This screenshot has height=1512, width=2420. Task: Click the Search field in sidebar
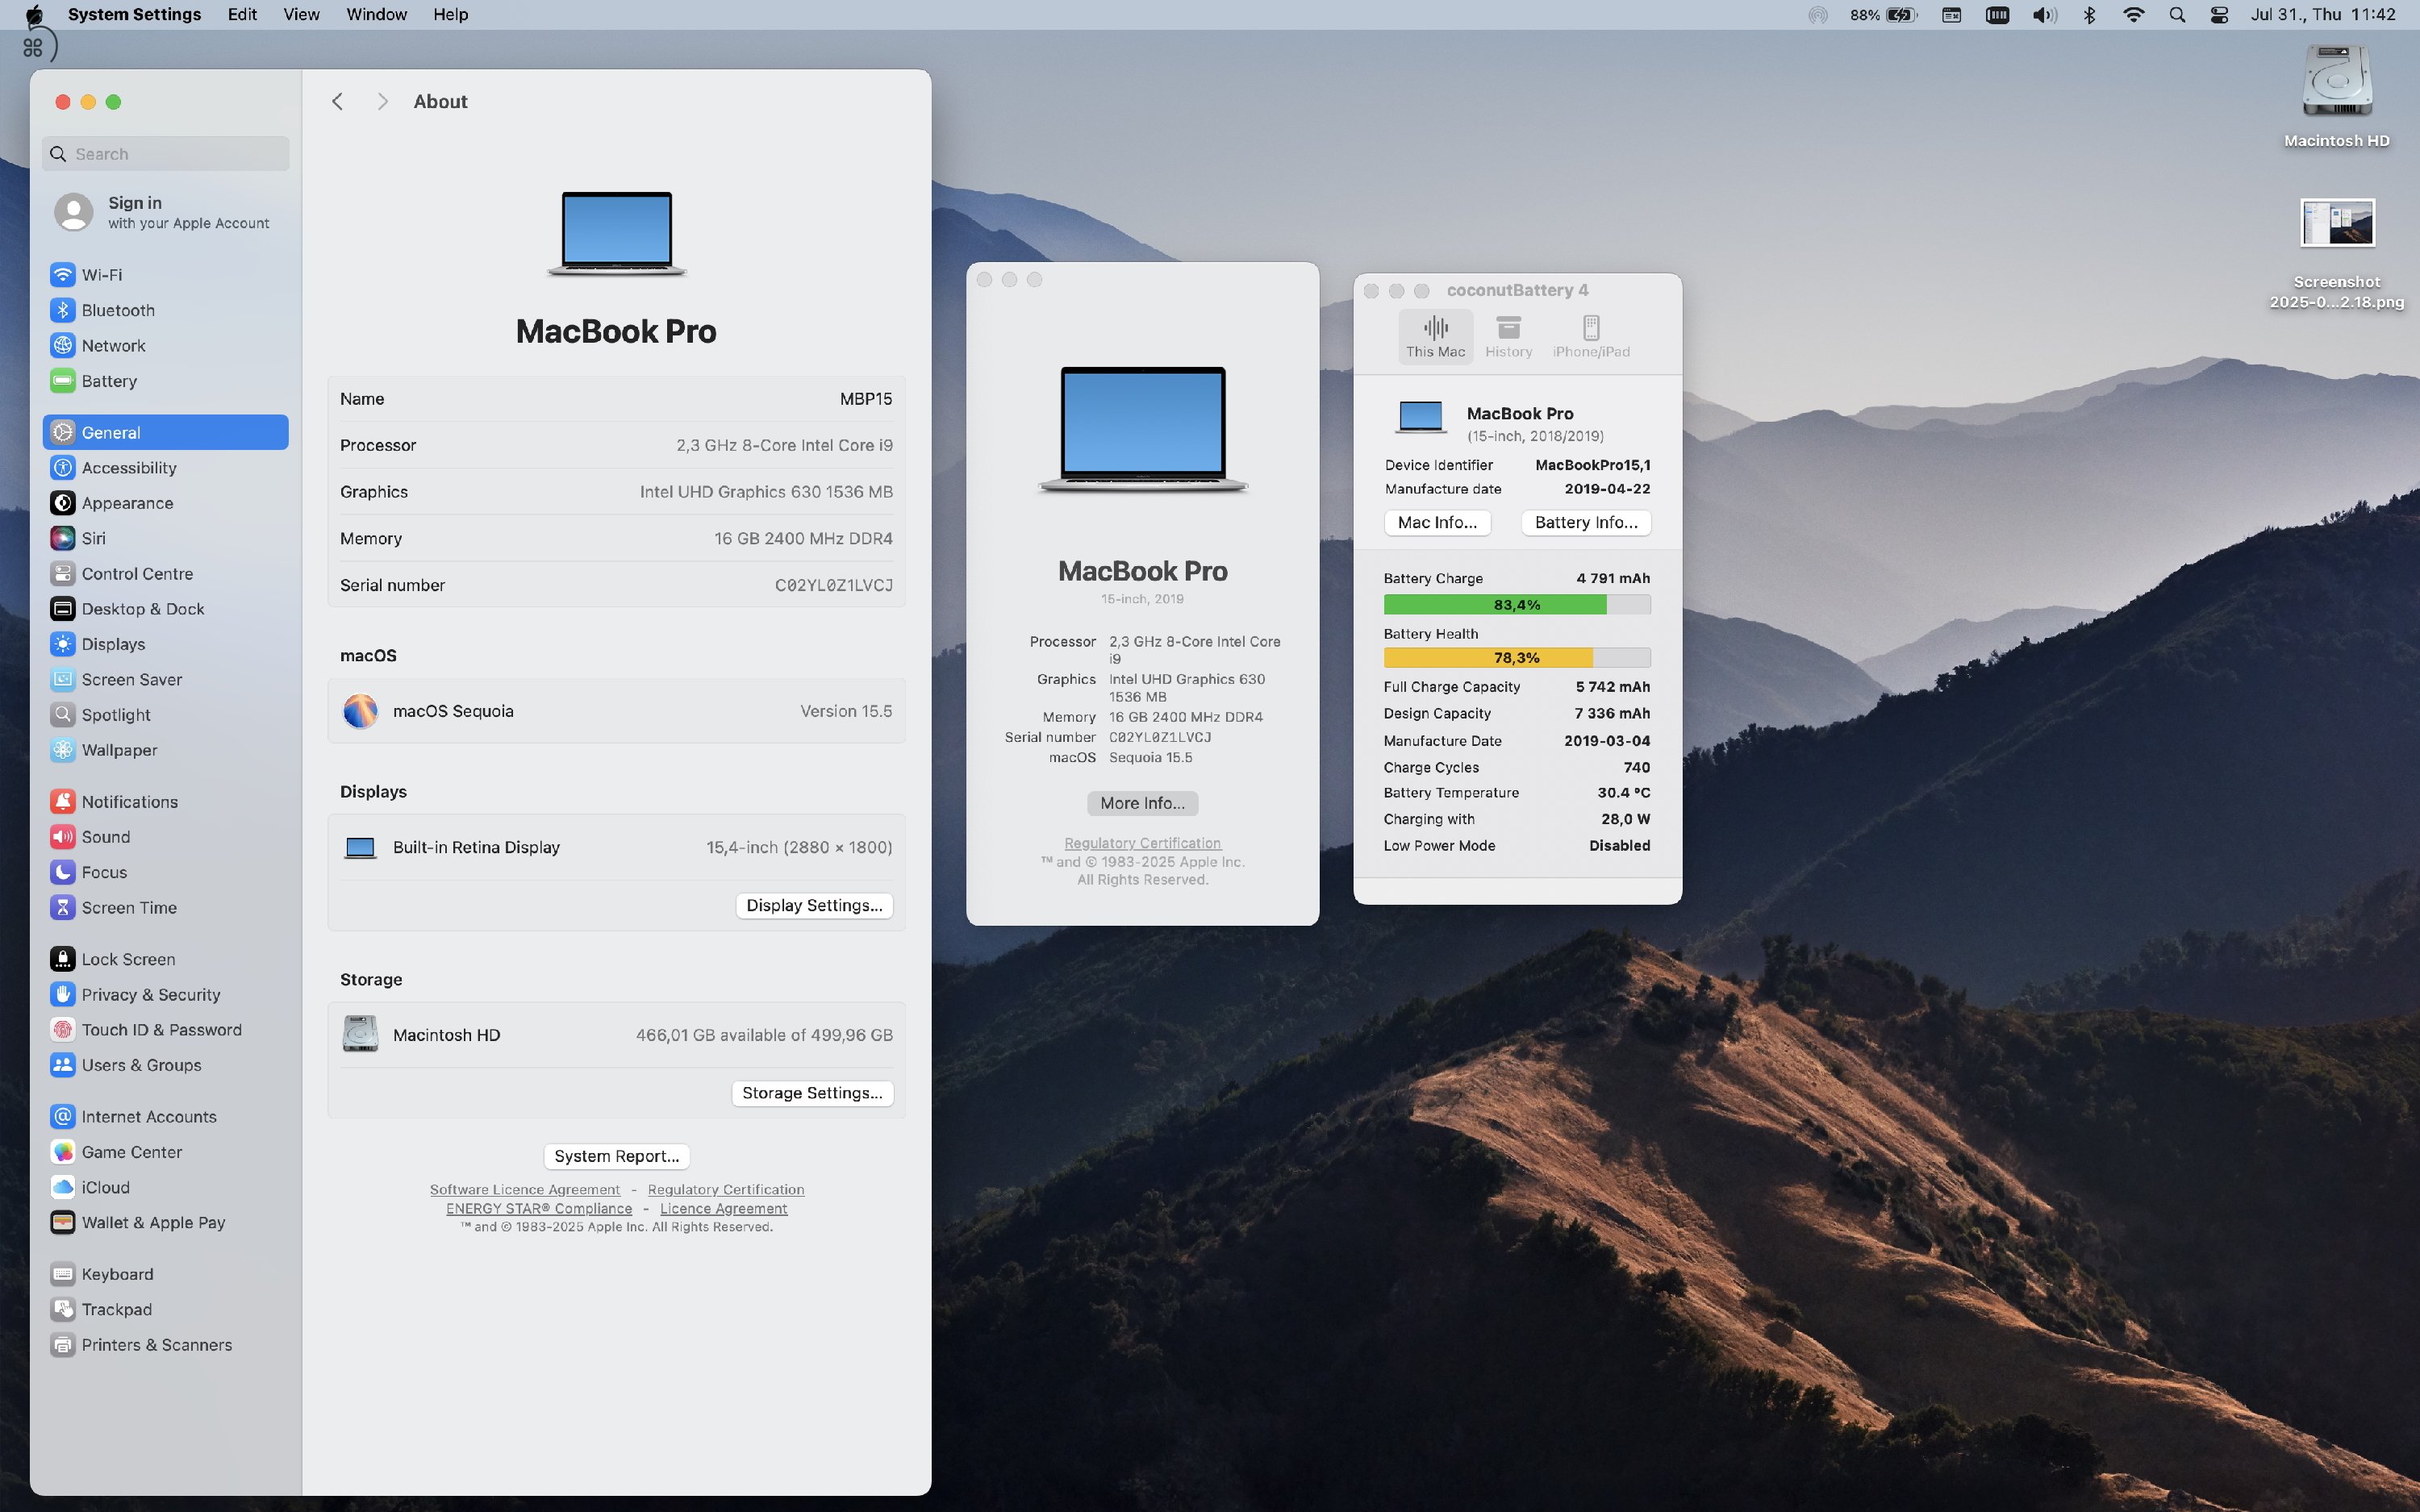pyautogui.click(x=166, y=154)
